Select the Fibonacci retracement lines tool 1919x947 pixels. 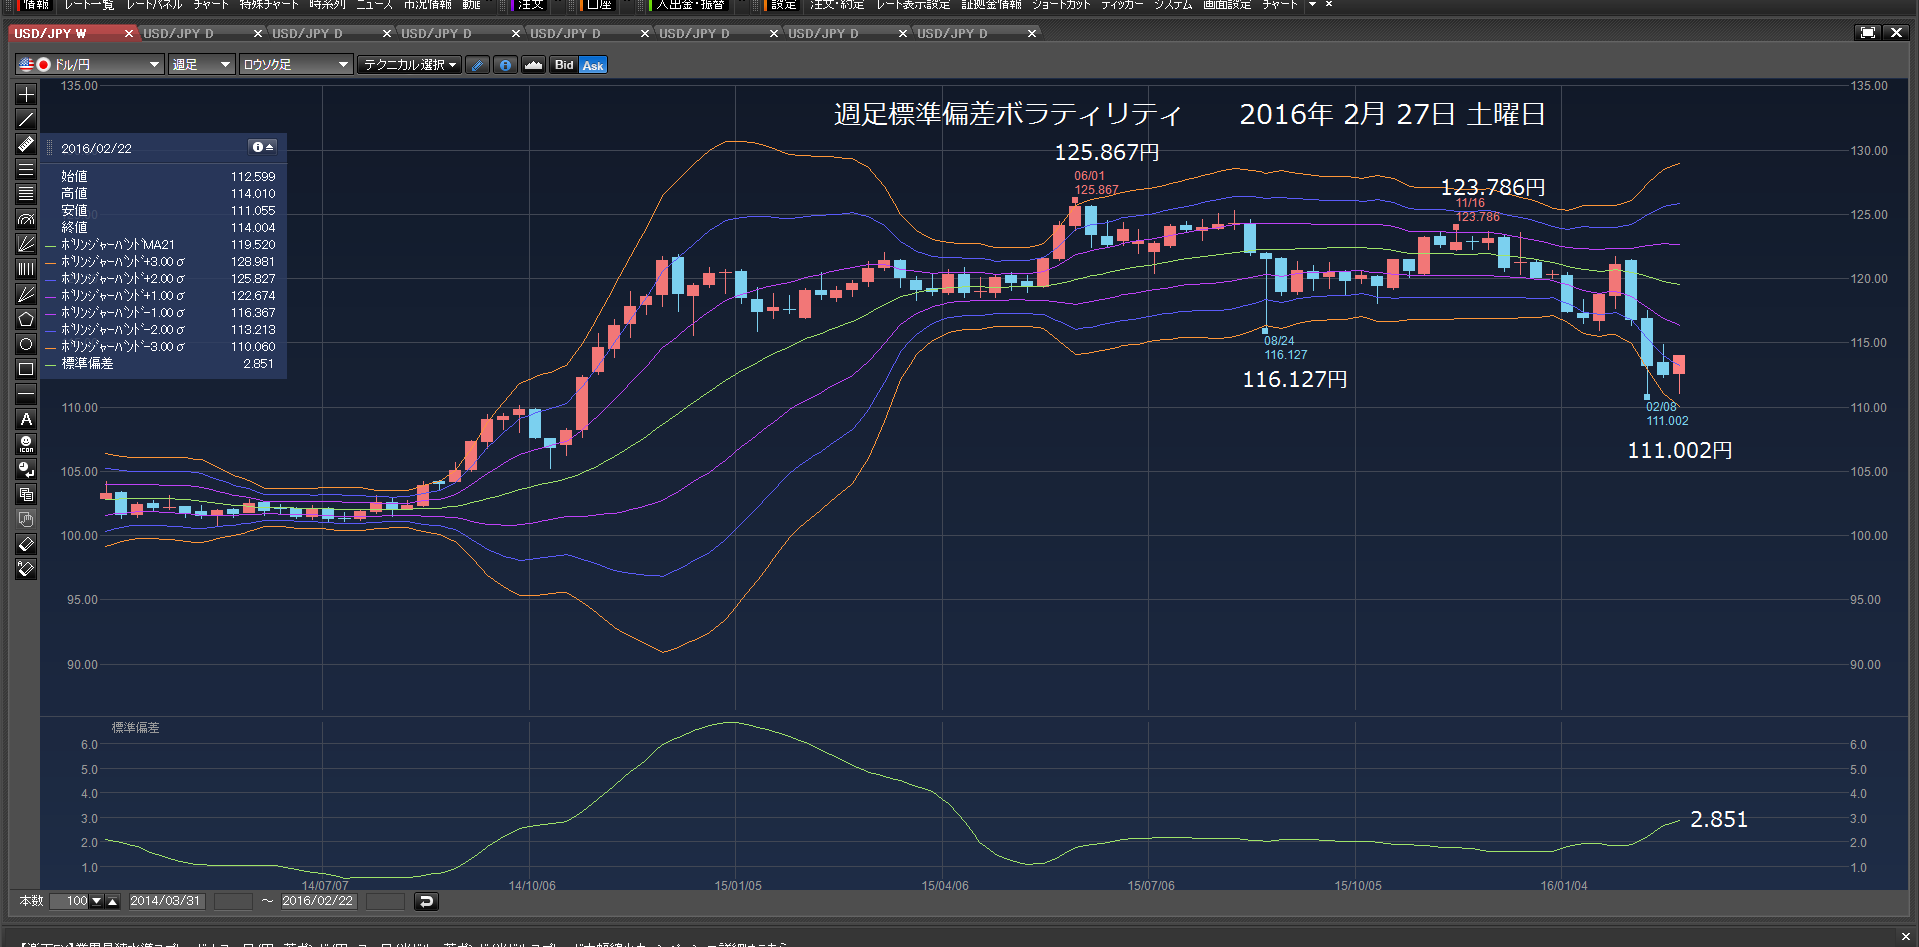26,194
